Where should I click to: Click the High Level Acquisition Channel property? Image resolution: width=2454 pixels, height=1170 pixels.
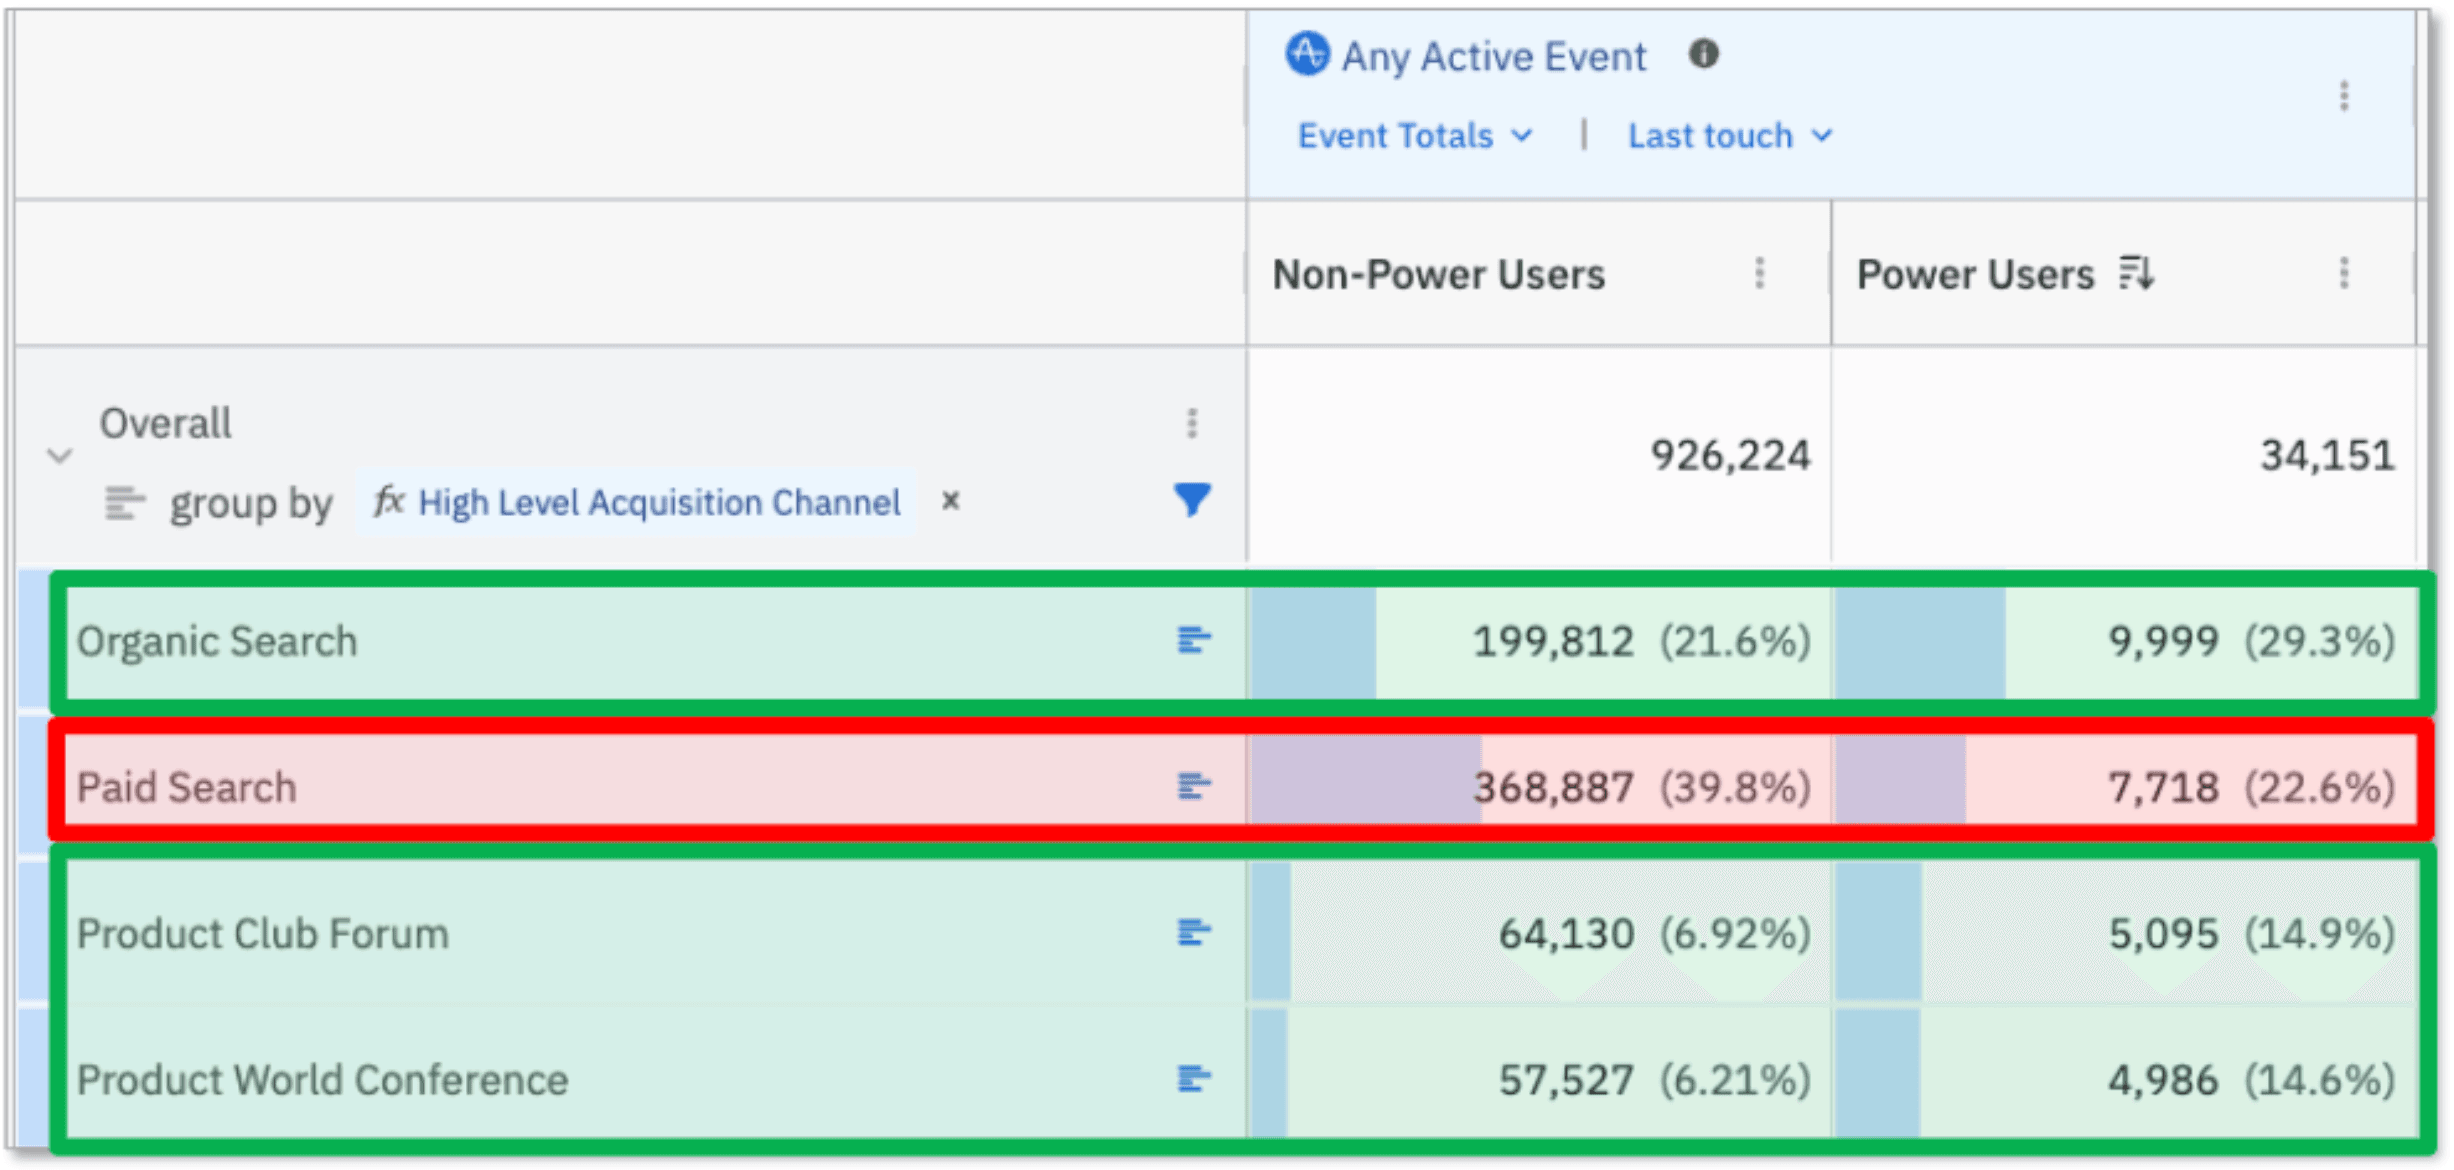click(658, 502)
